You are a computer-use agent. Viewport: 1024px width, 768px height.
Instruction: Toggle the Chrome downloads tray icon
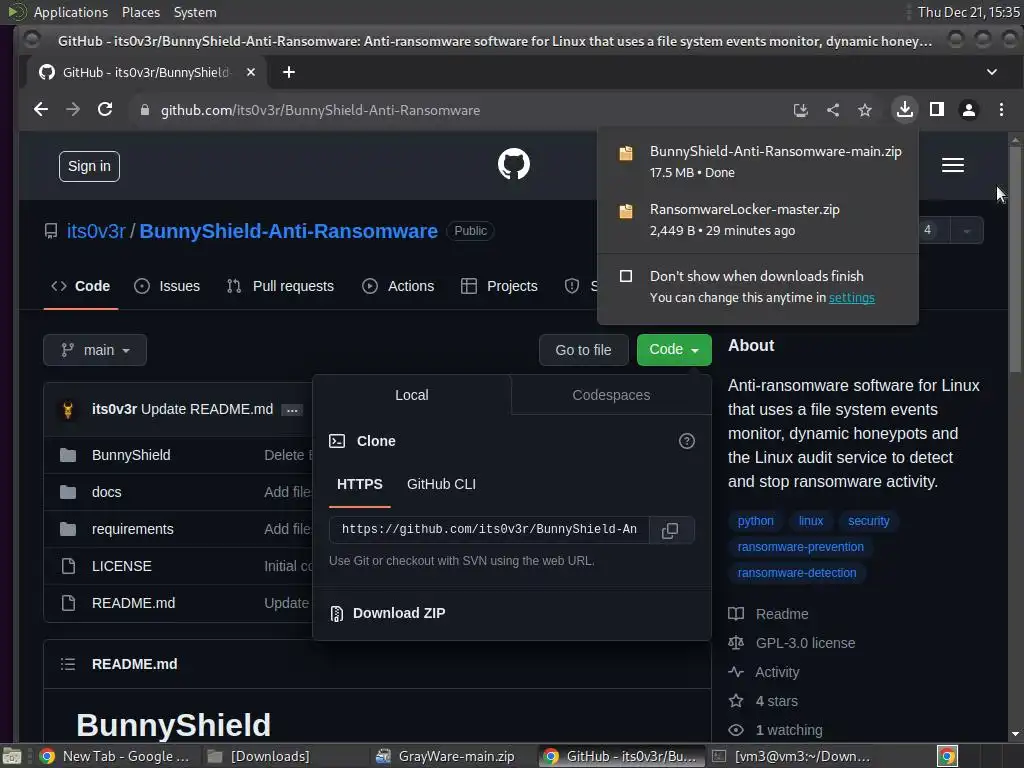(x=904, y=109)
